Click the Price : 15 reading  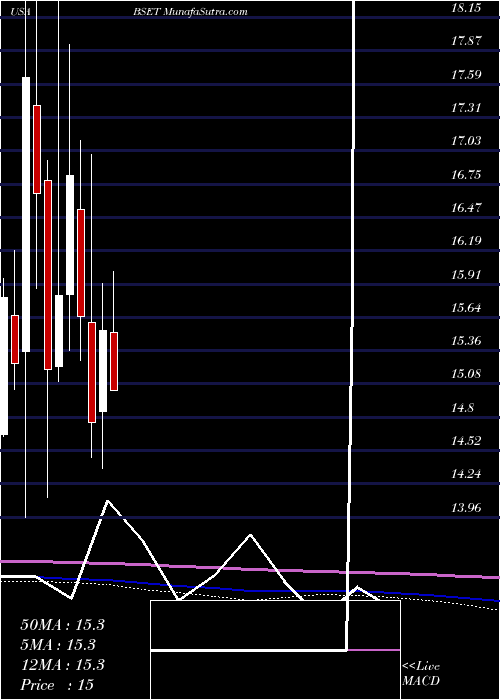coord(57,685)
